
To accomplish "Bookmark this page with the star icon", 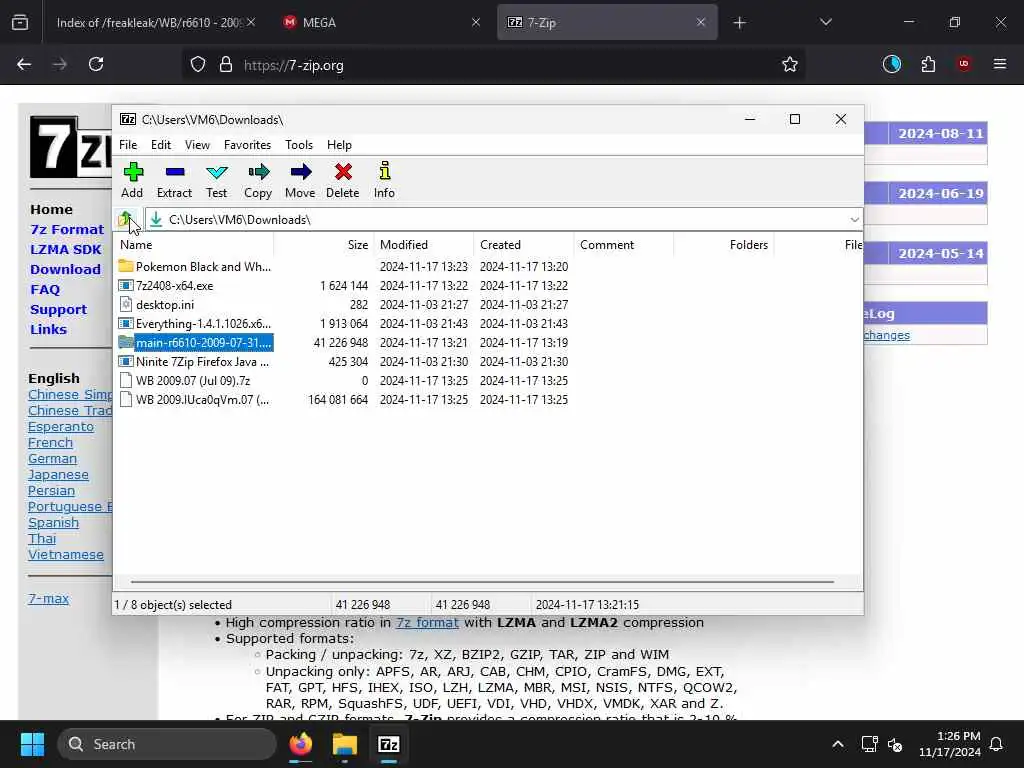I will coord(790,64).
